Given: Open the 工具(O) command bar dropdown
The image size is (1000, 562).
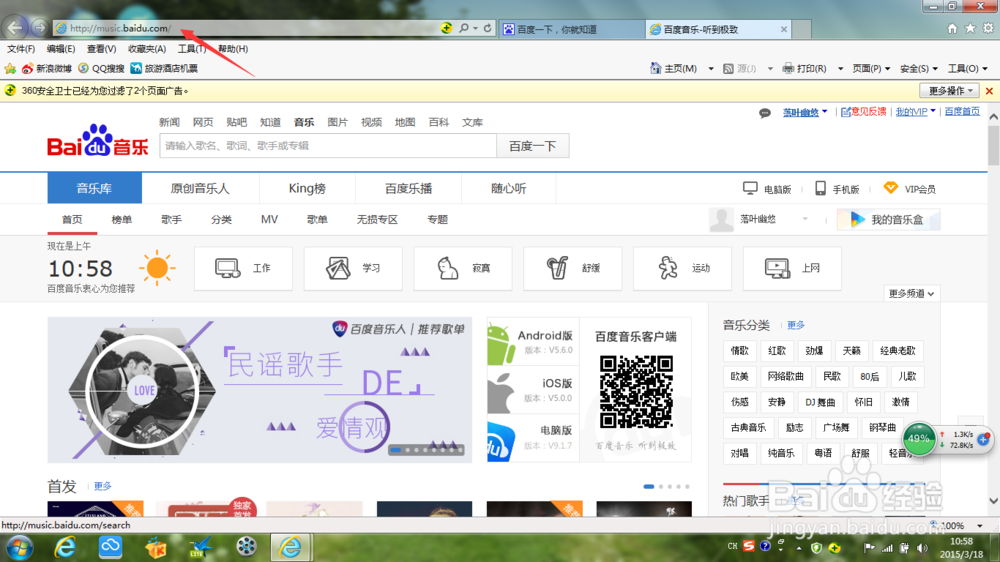Looking at the screenshot, I should (x=967, y=69).
